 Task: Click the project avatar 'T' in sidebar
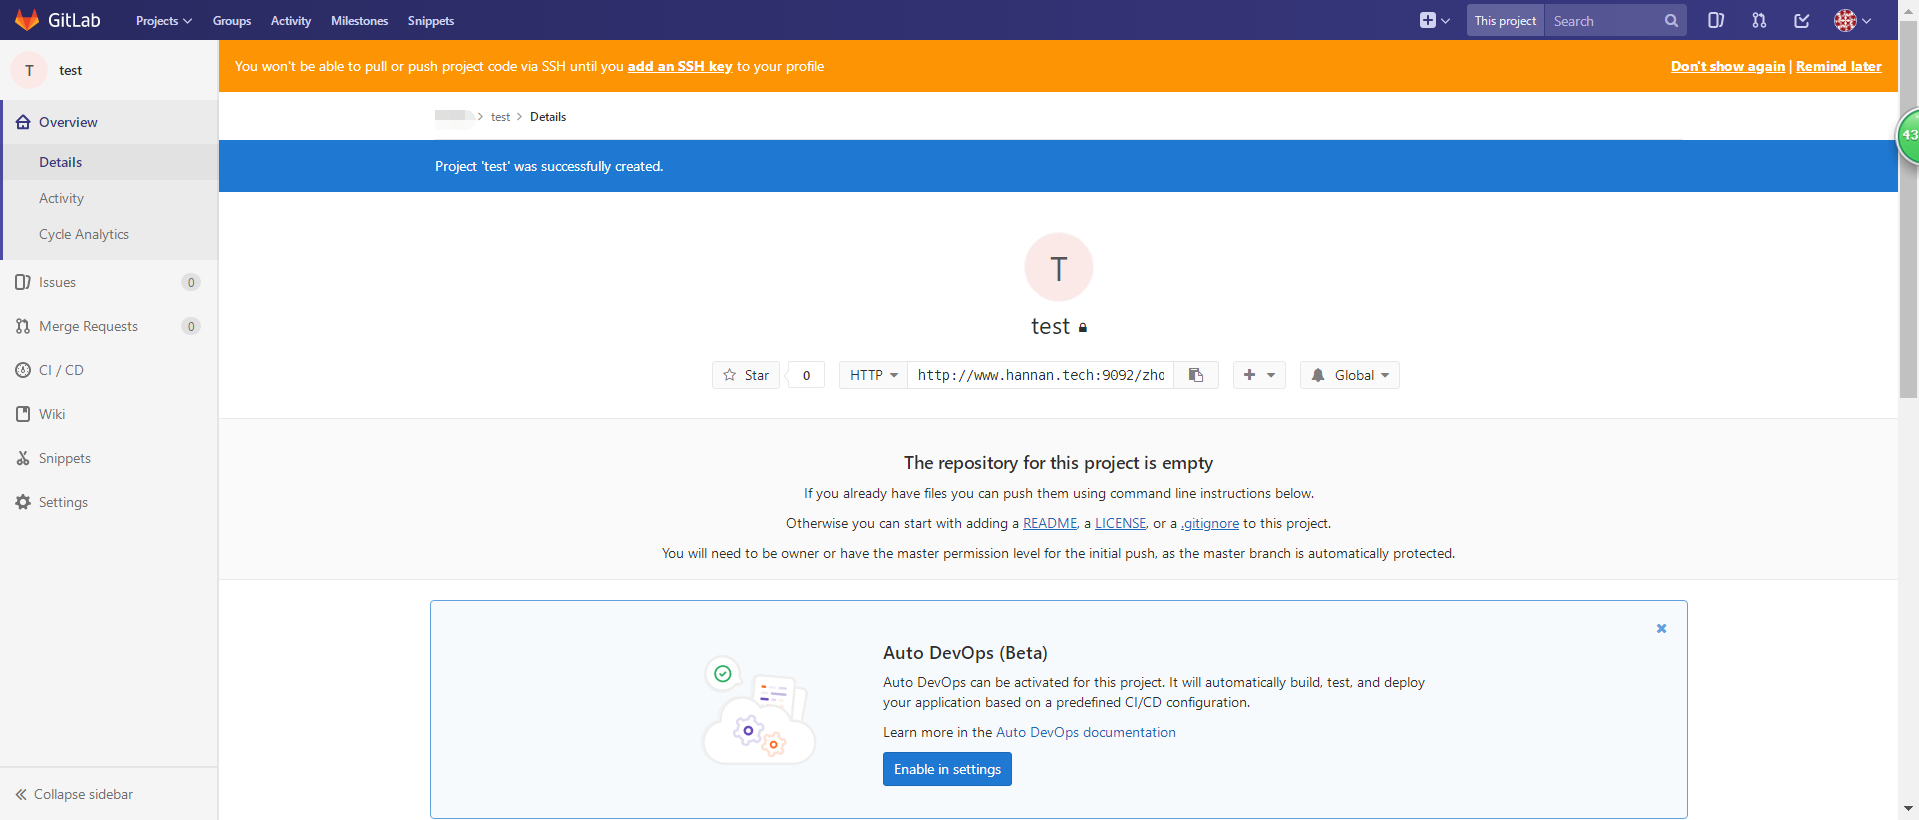[29, 70]
